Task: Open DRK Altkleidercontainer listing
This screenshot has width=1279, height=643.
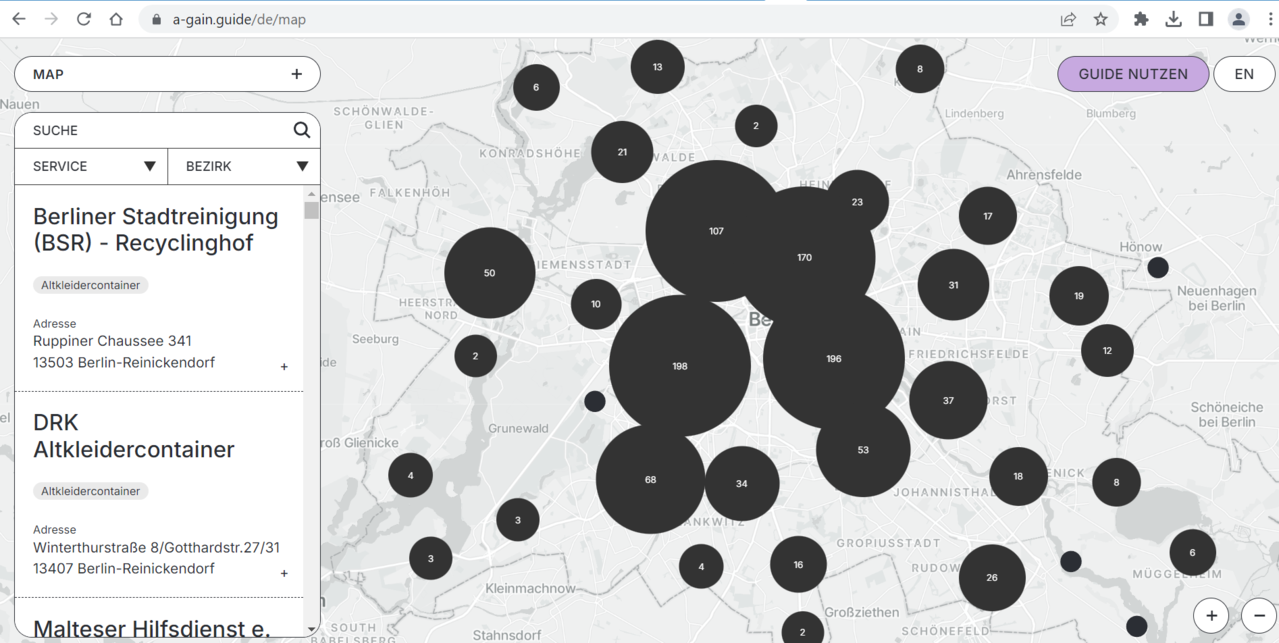Action: coord(134,435)
